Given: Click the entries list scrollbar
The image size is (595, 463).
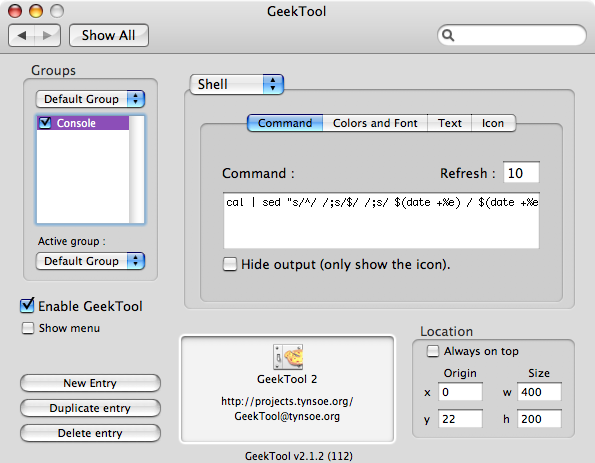Looking at the screenshot, I should (137, 170).
